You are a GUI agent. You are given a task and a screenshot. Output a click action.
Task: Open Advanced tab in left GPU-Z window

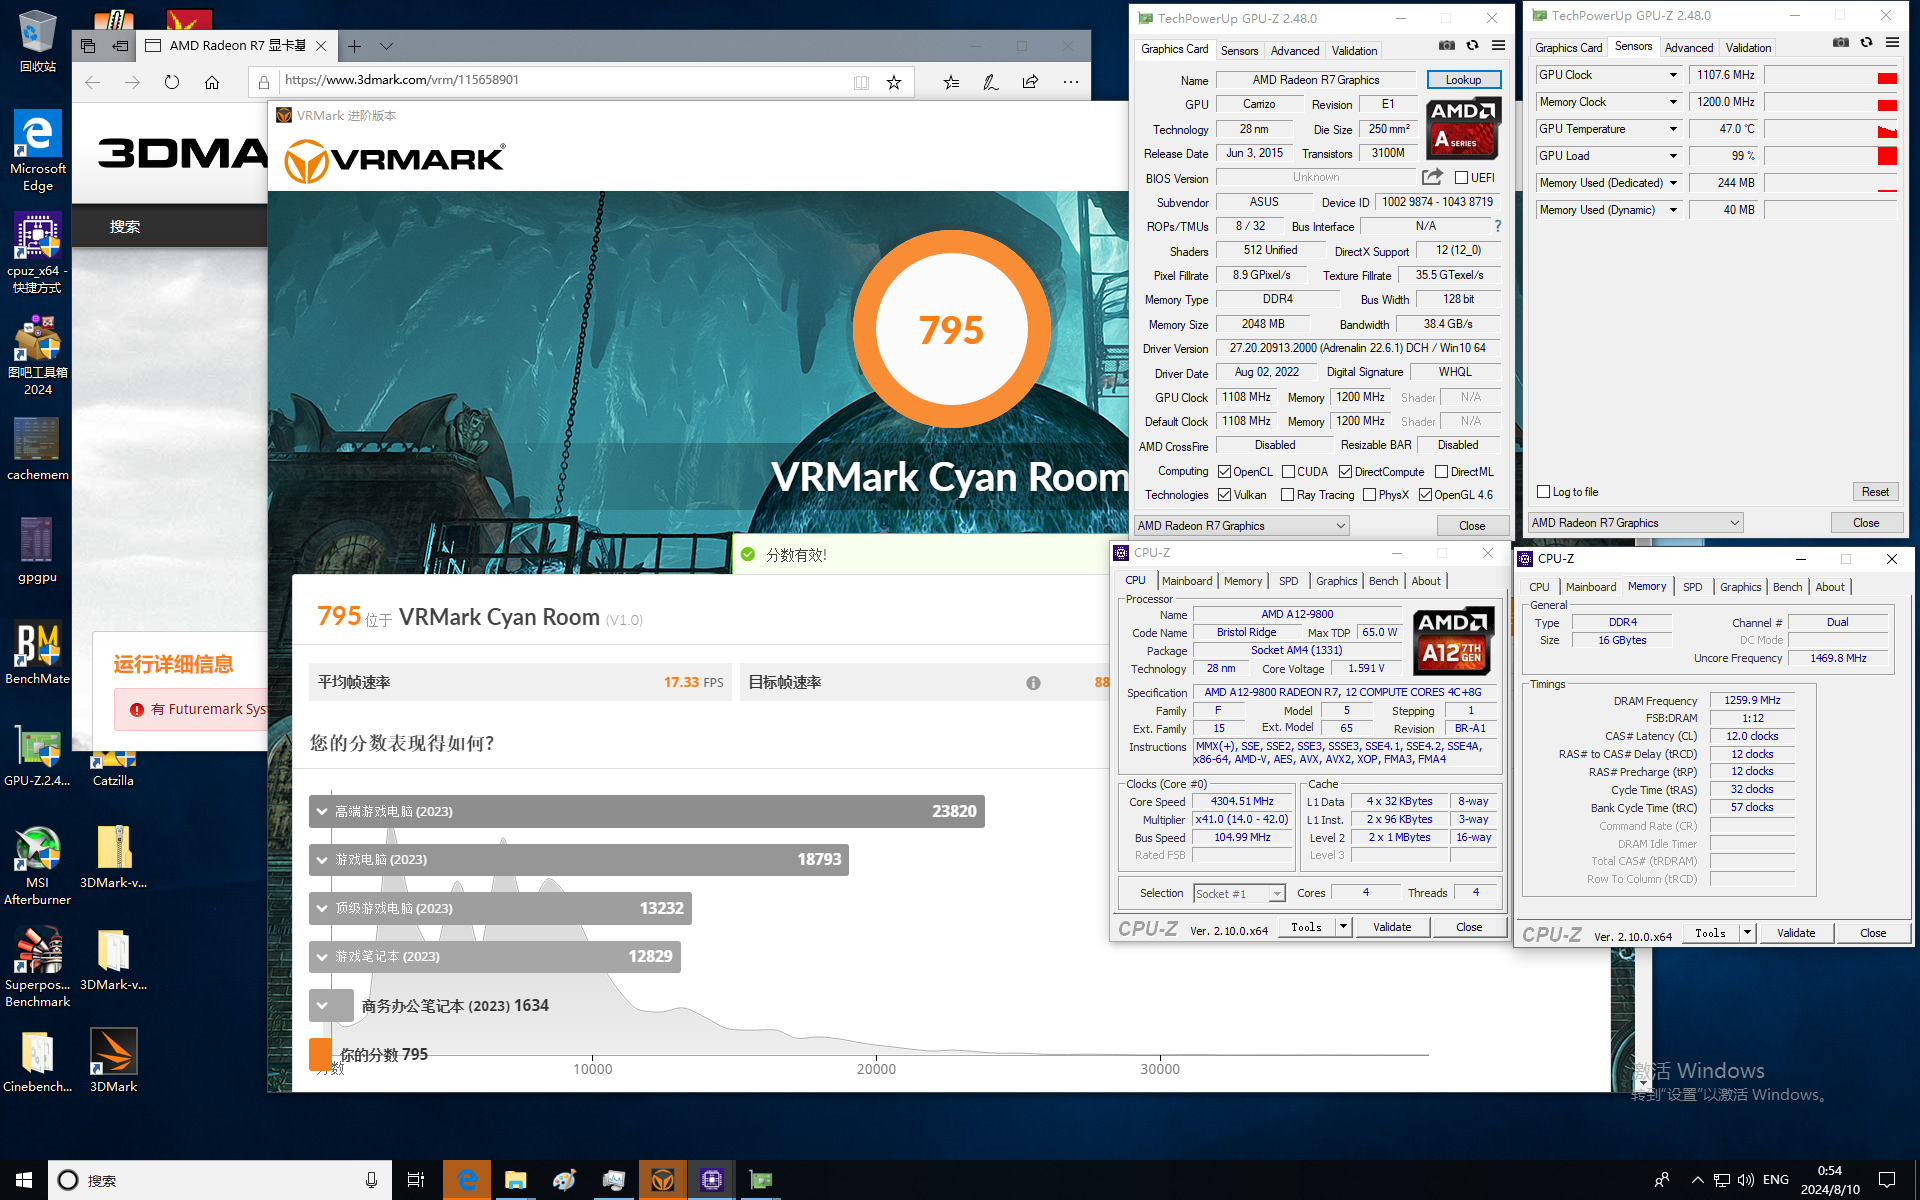coord(1295,51)
